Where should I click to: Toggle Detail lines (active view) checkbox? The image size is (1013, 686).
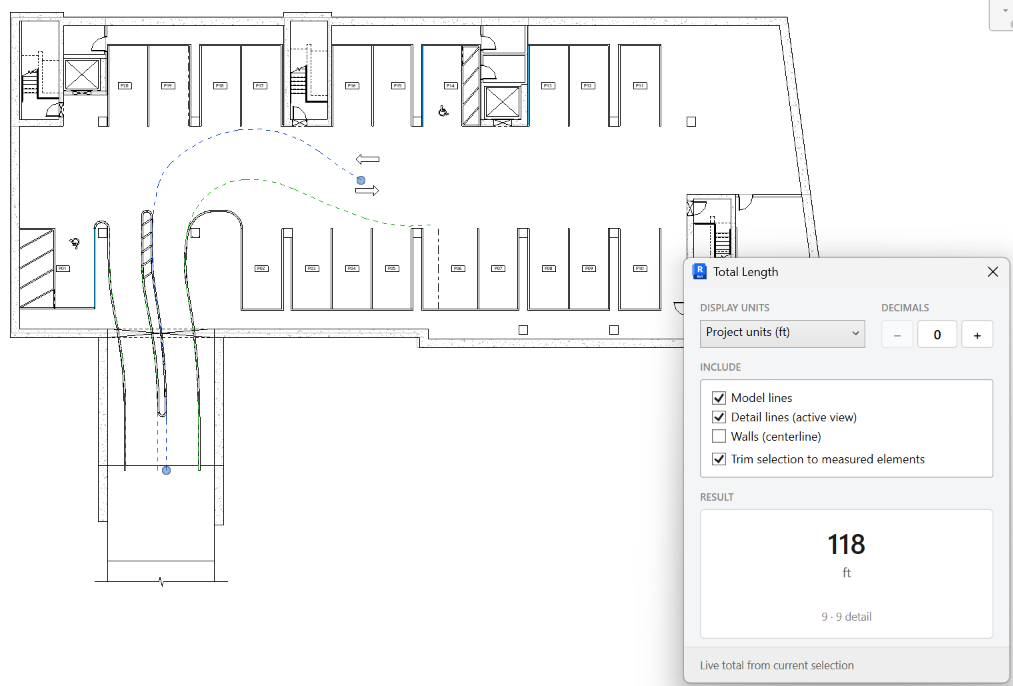click(x=718, y=417)
